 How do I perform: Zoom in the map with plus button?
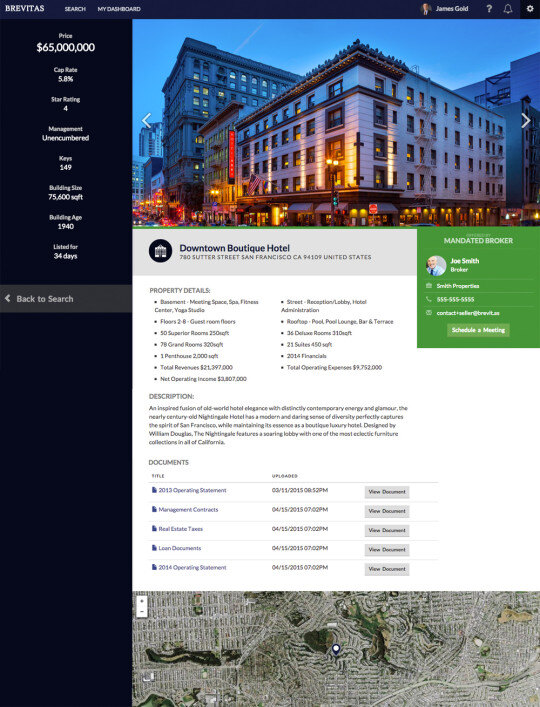tap(142, 601)
